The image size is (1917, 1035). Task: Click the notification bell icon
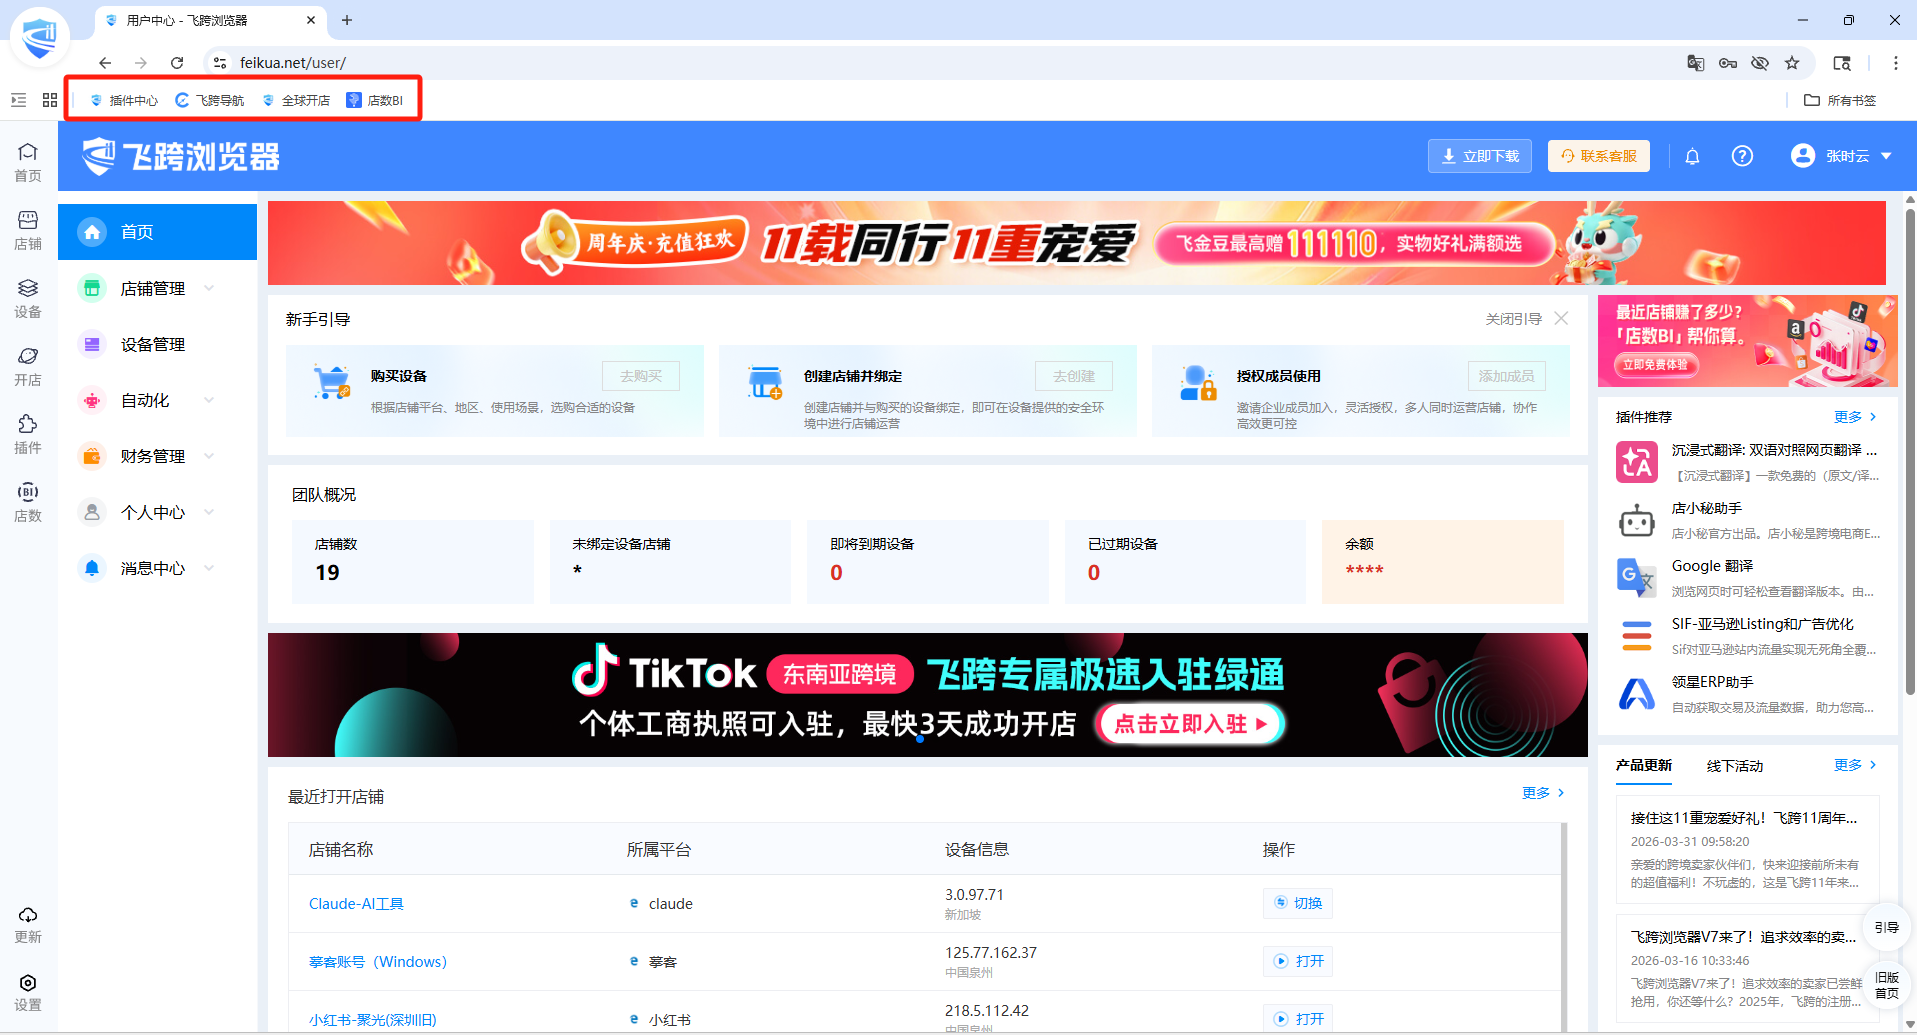tap(1692, 156)
